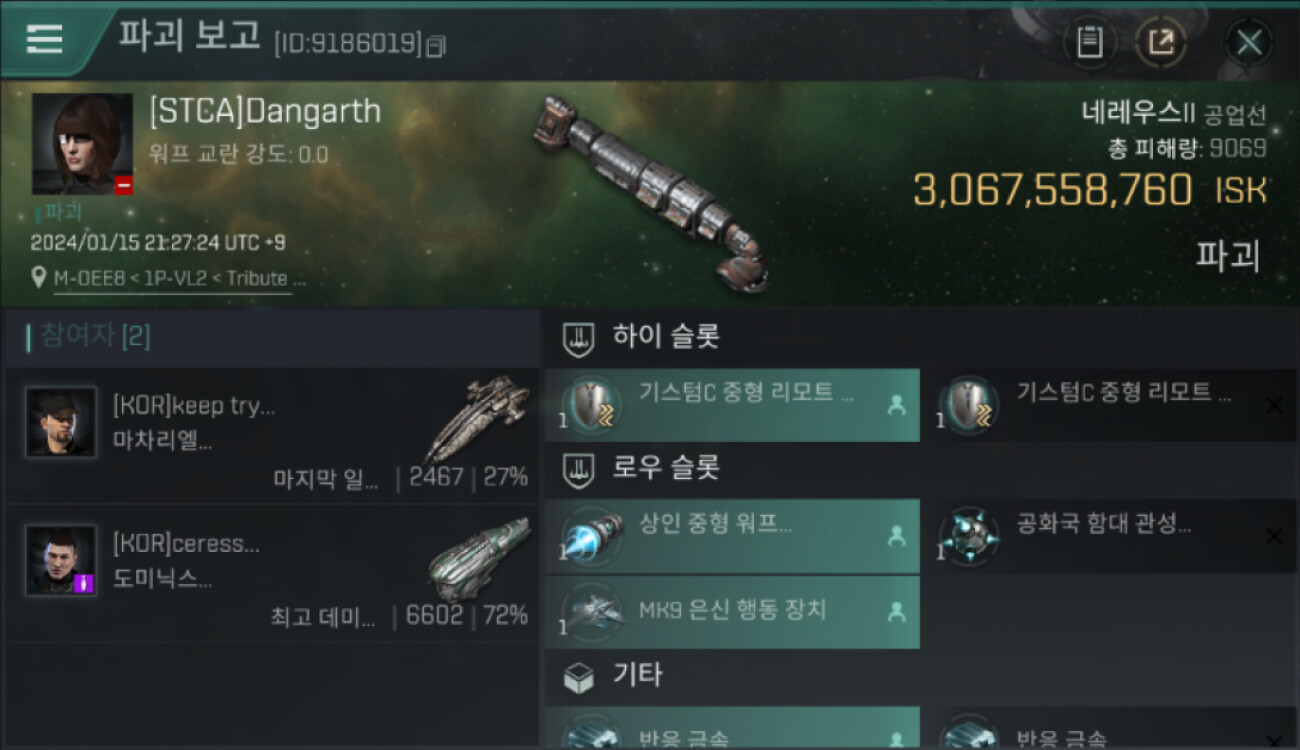Click the 하이 슬롯 section header
The height and width of the screenshot is (750, 1300).
(x=642, y=338)
